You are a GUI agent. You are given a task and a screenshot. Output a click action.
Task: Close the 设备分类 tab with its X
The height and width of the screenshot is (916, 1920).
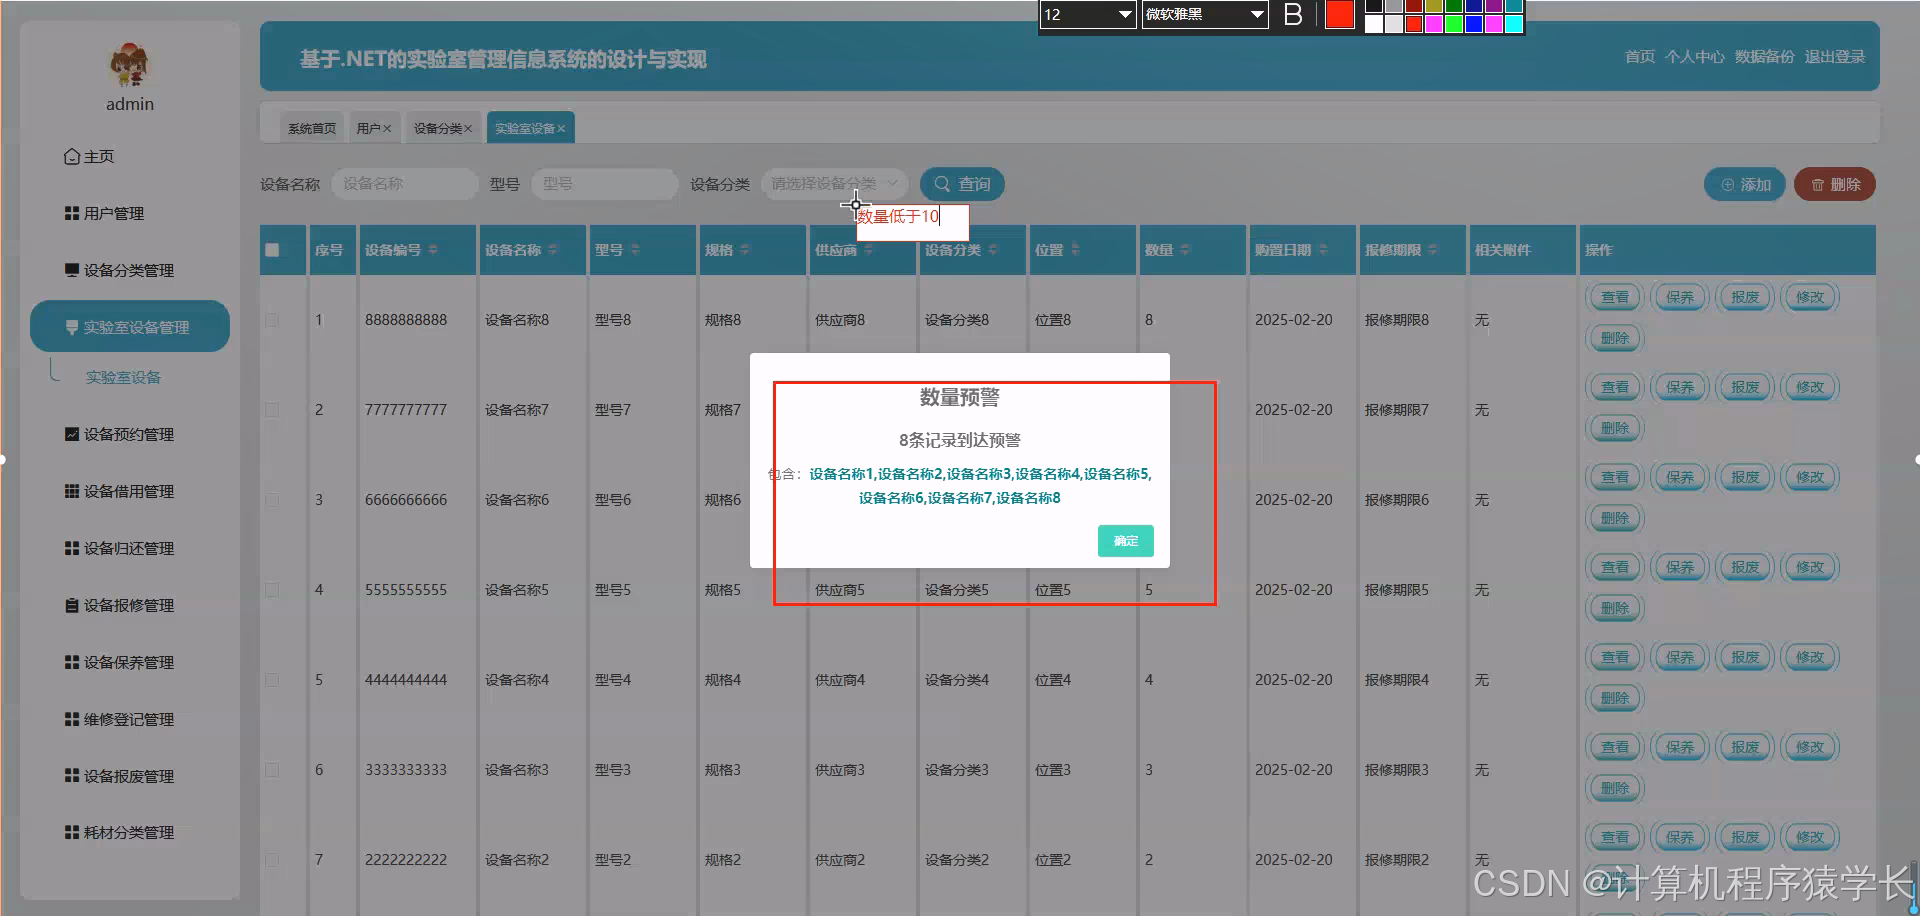pyautogui.click(x=467, y=128)
